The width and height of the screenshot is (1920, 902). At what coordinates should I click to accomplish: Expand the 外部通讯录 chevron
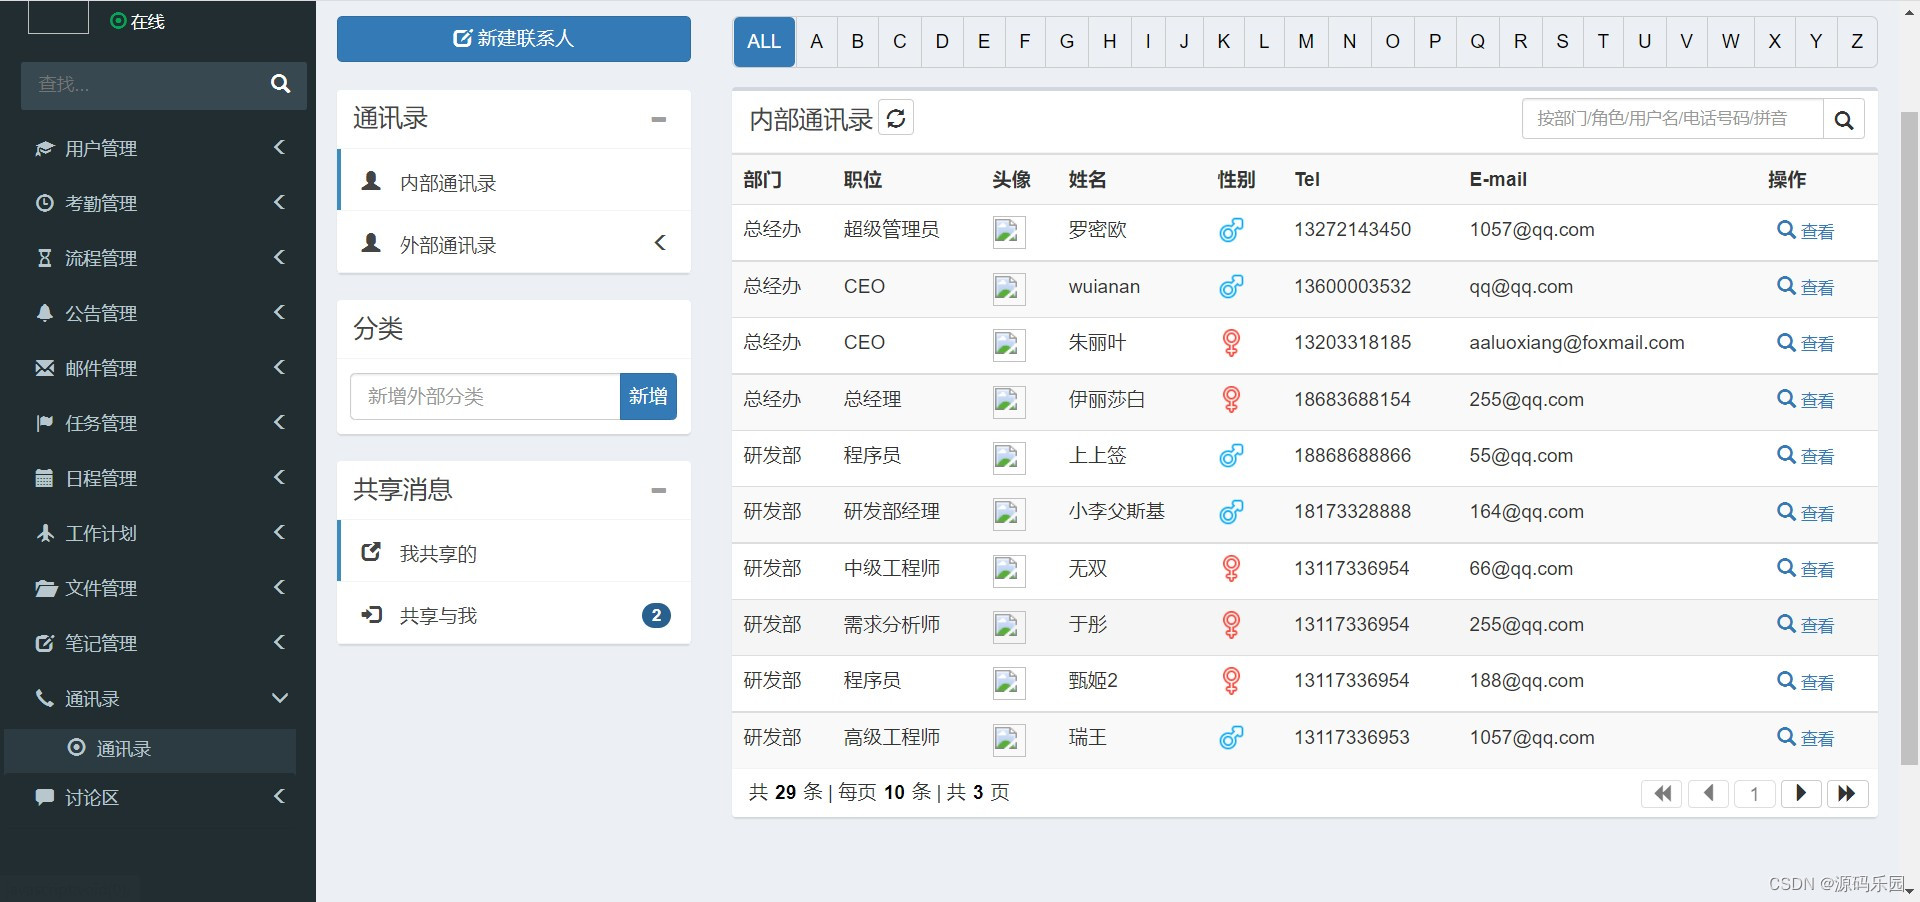tap(659, 242)
